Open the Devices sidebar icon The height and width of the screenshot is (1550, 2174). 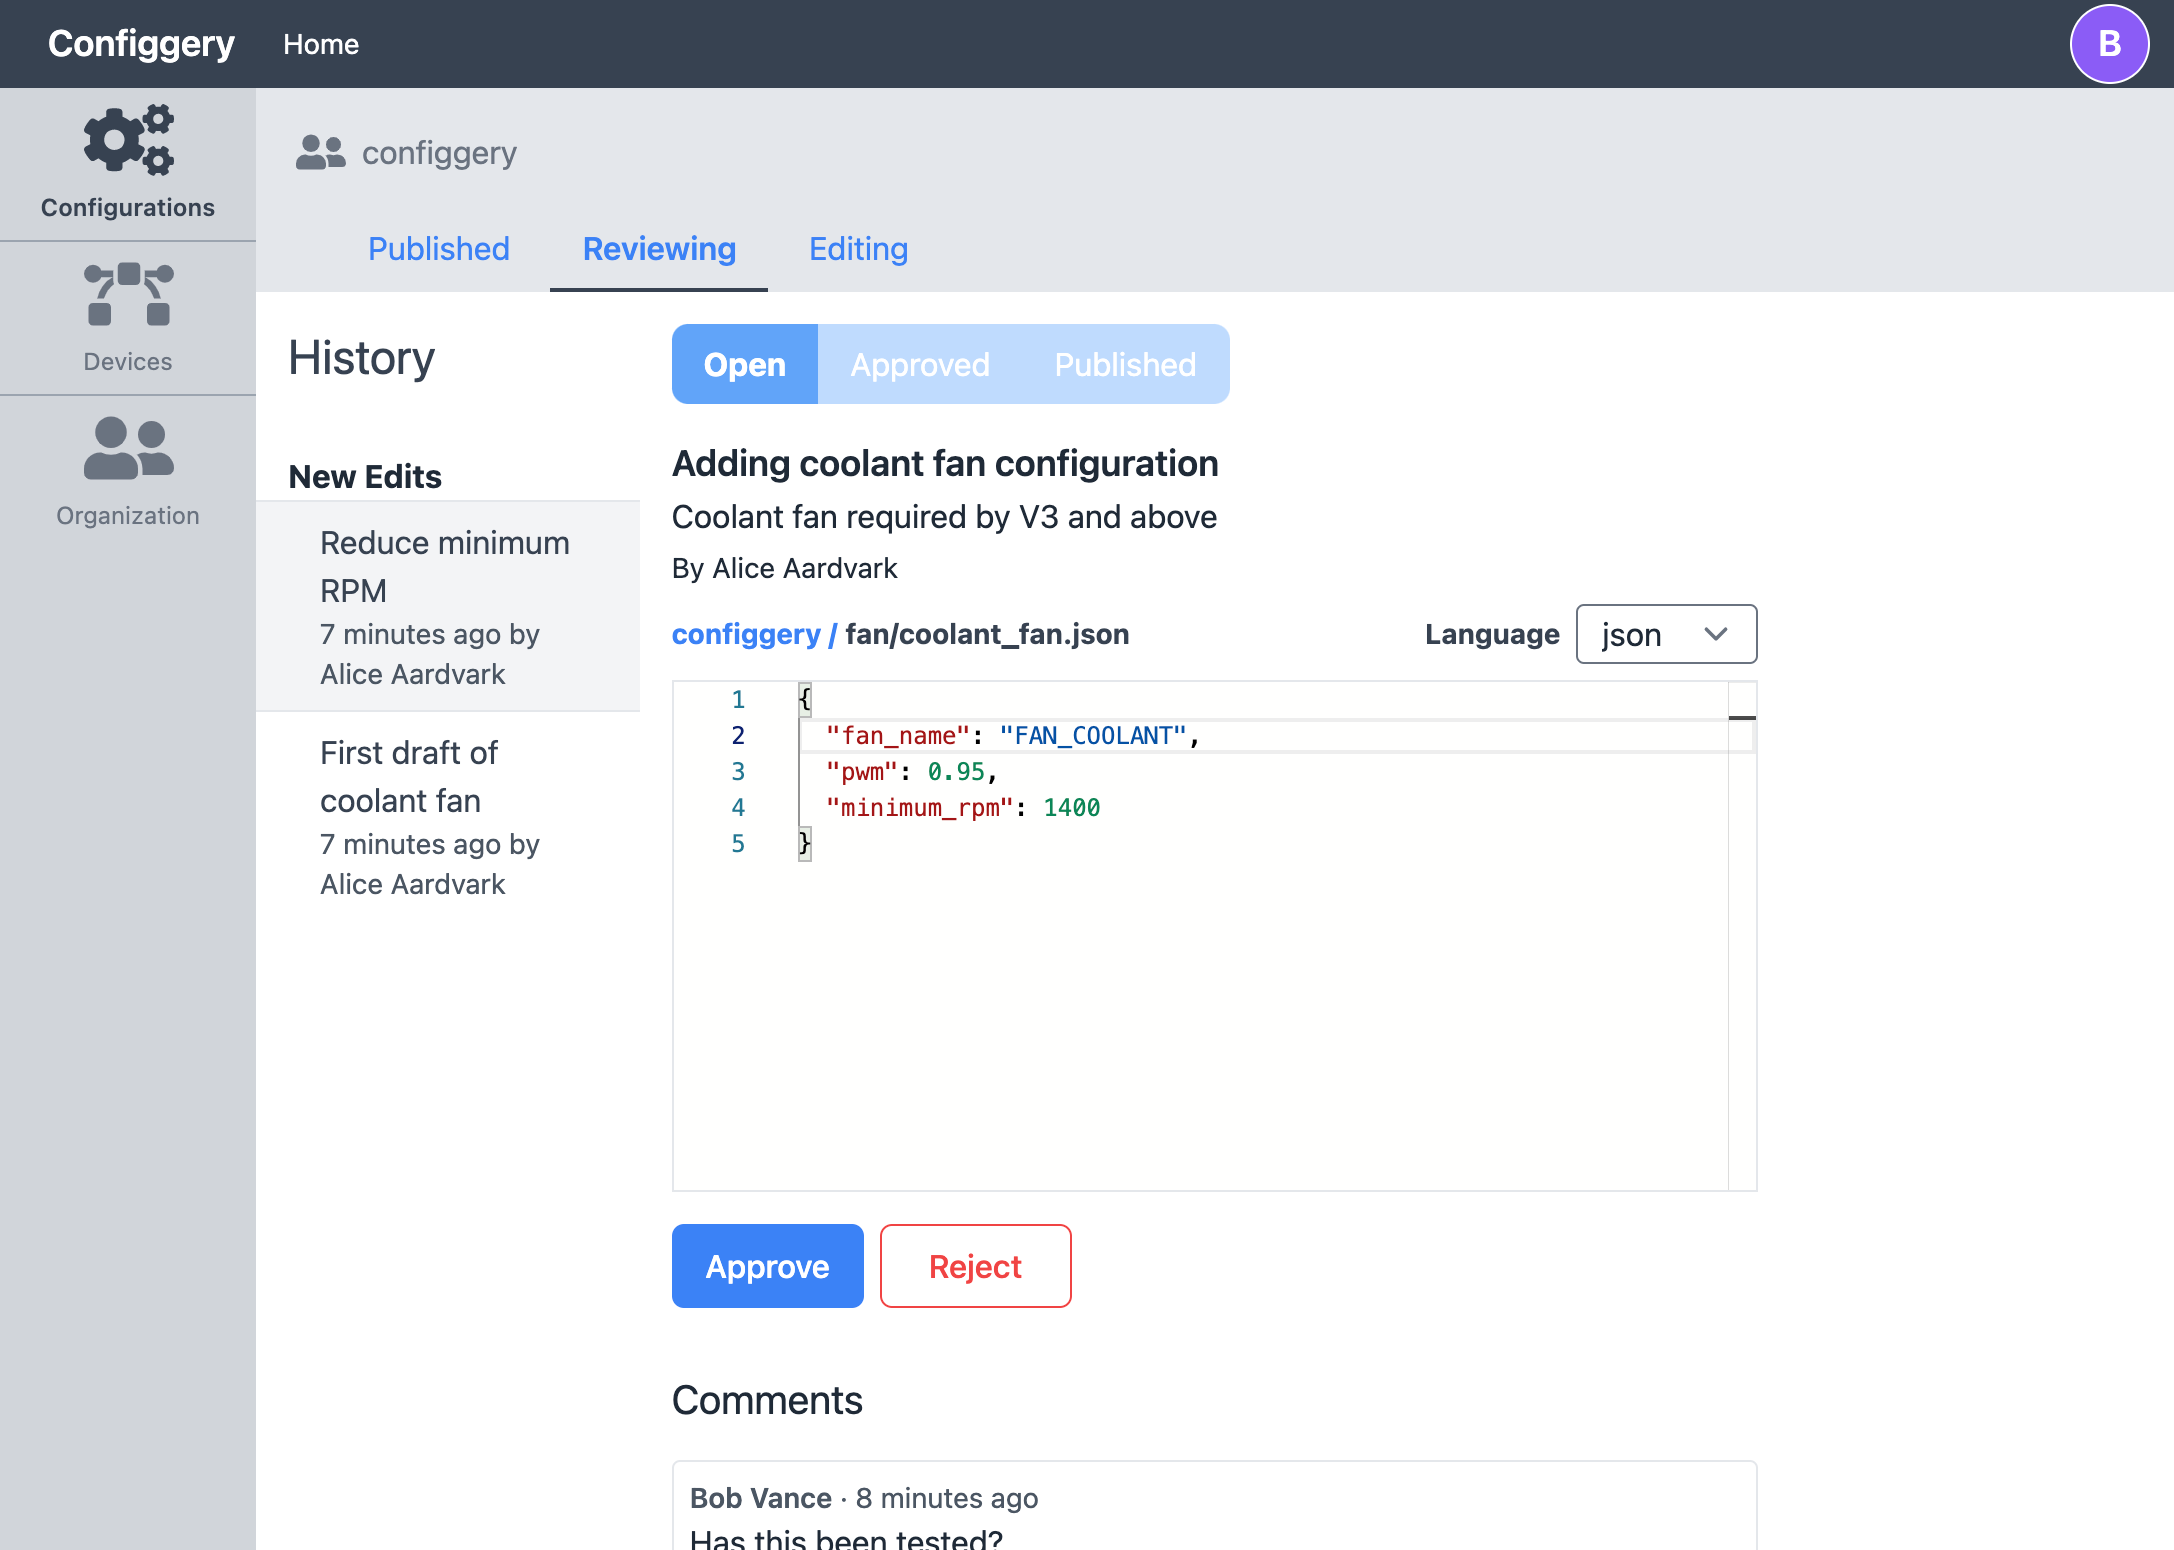128,295
